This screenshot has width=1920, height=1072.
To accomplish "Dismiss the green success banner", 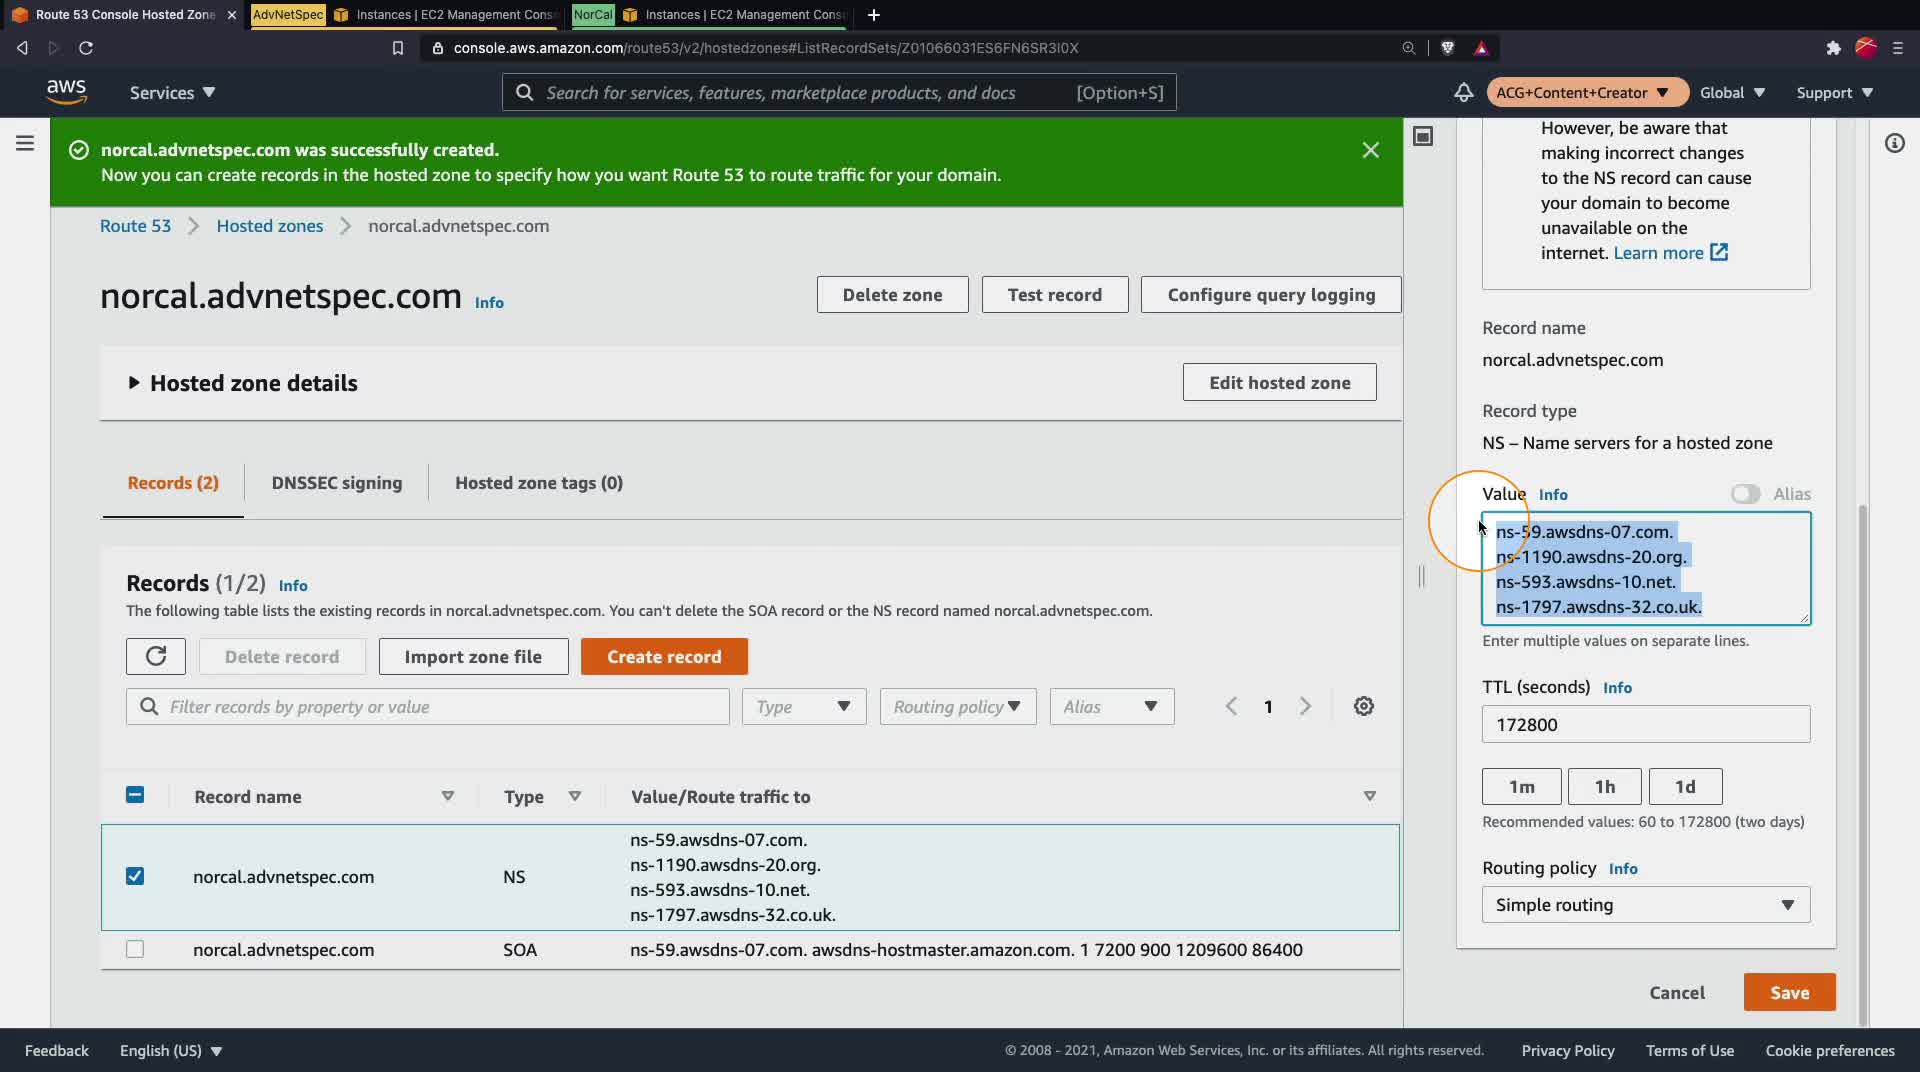I will click(x=1370, y=150).
